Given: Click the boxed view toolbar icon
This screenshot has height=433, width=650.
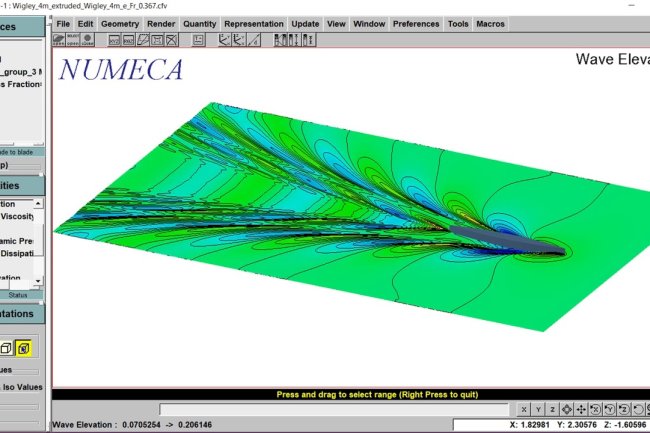Looking at the screenshot, I should (x=158, y=40).
